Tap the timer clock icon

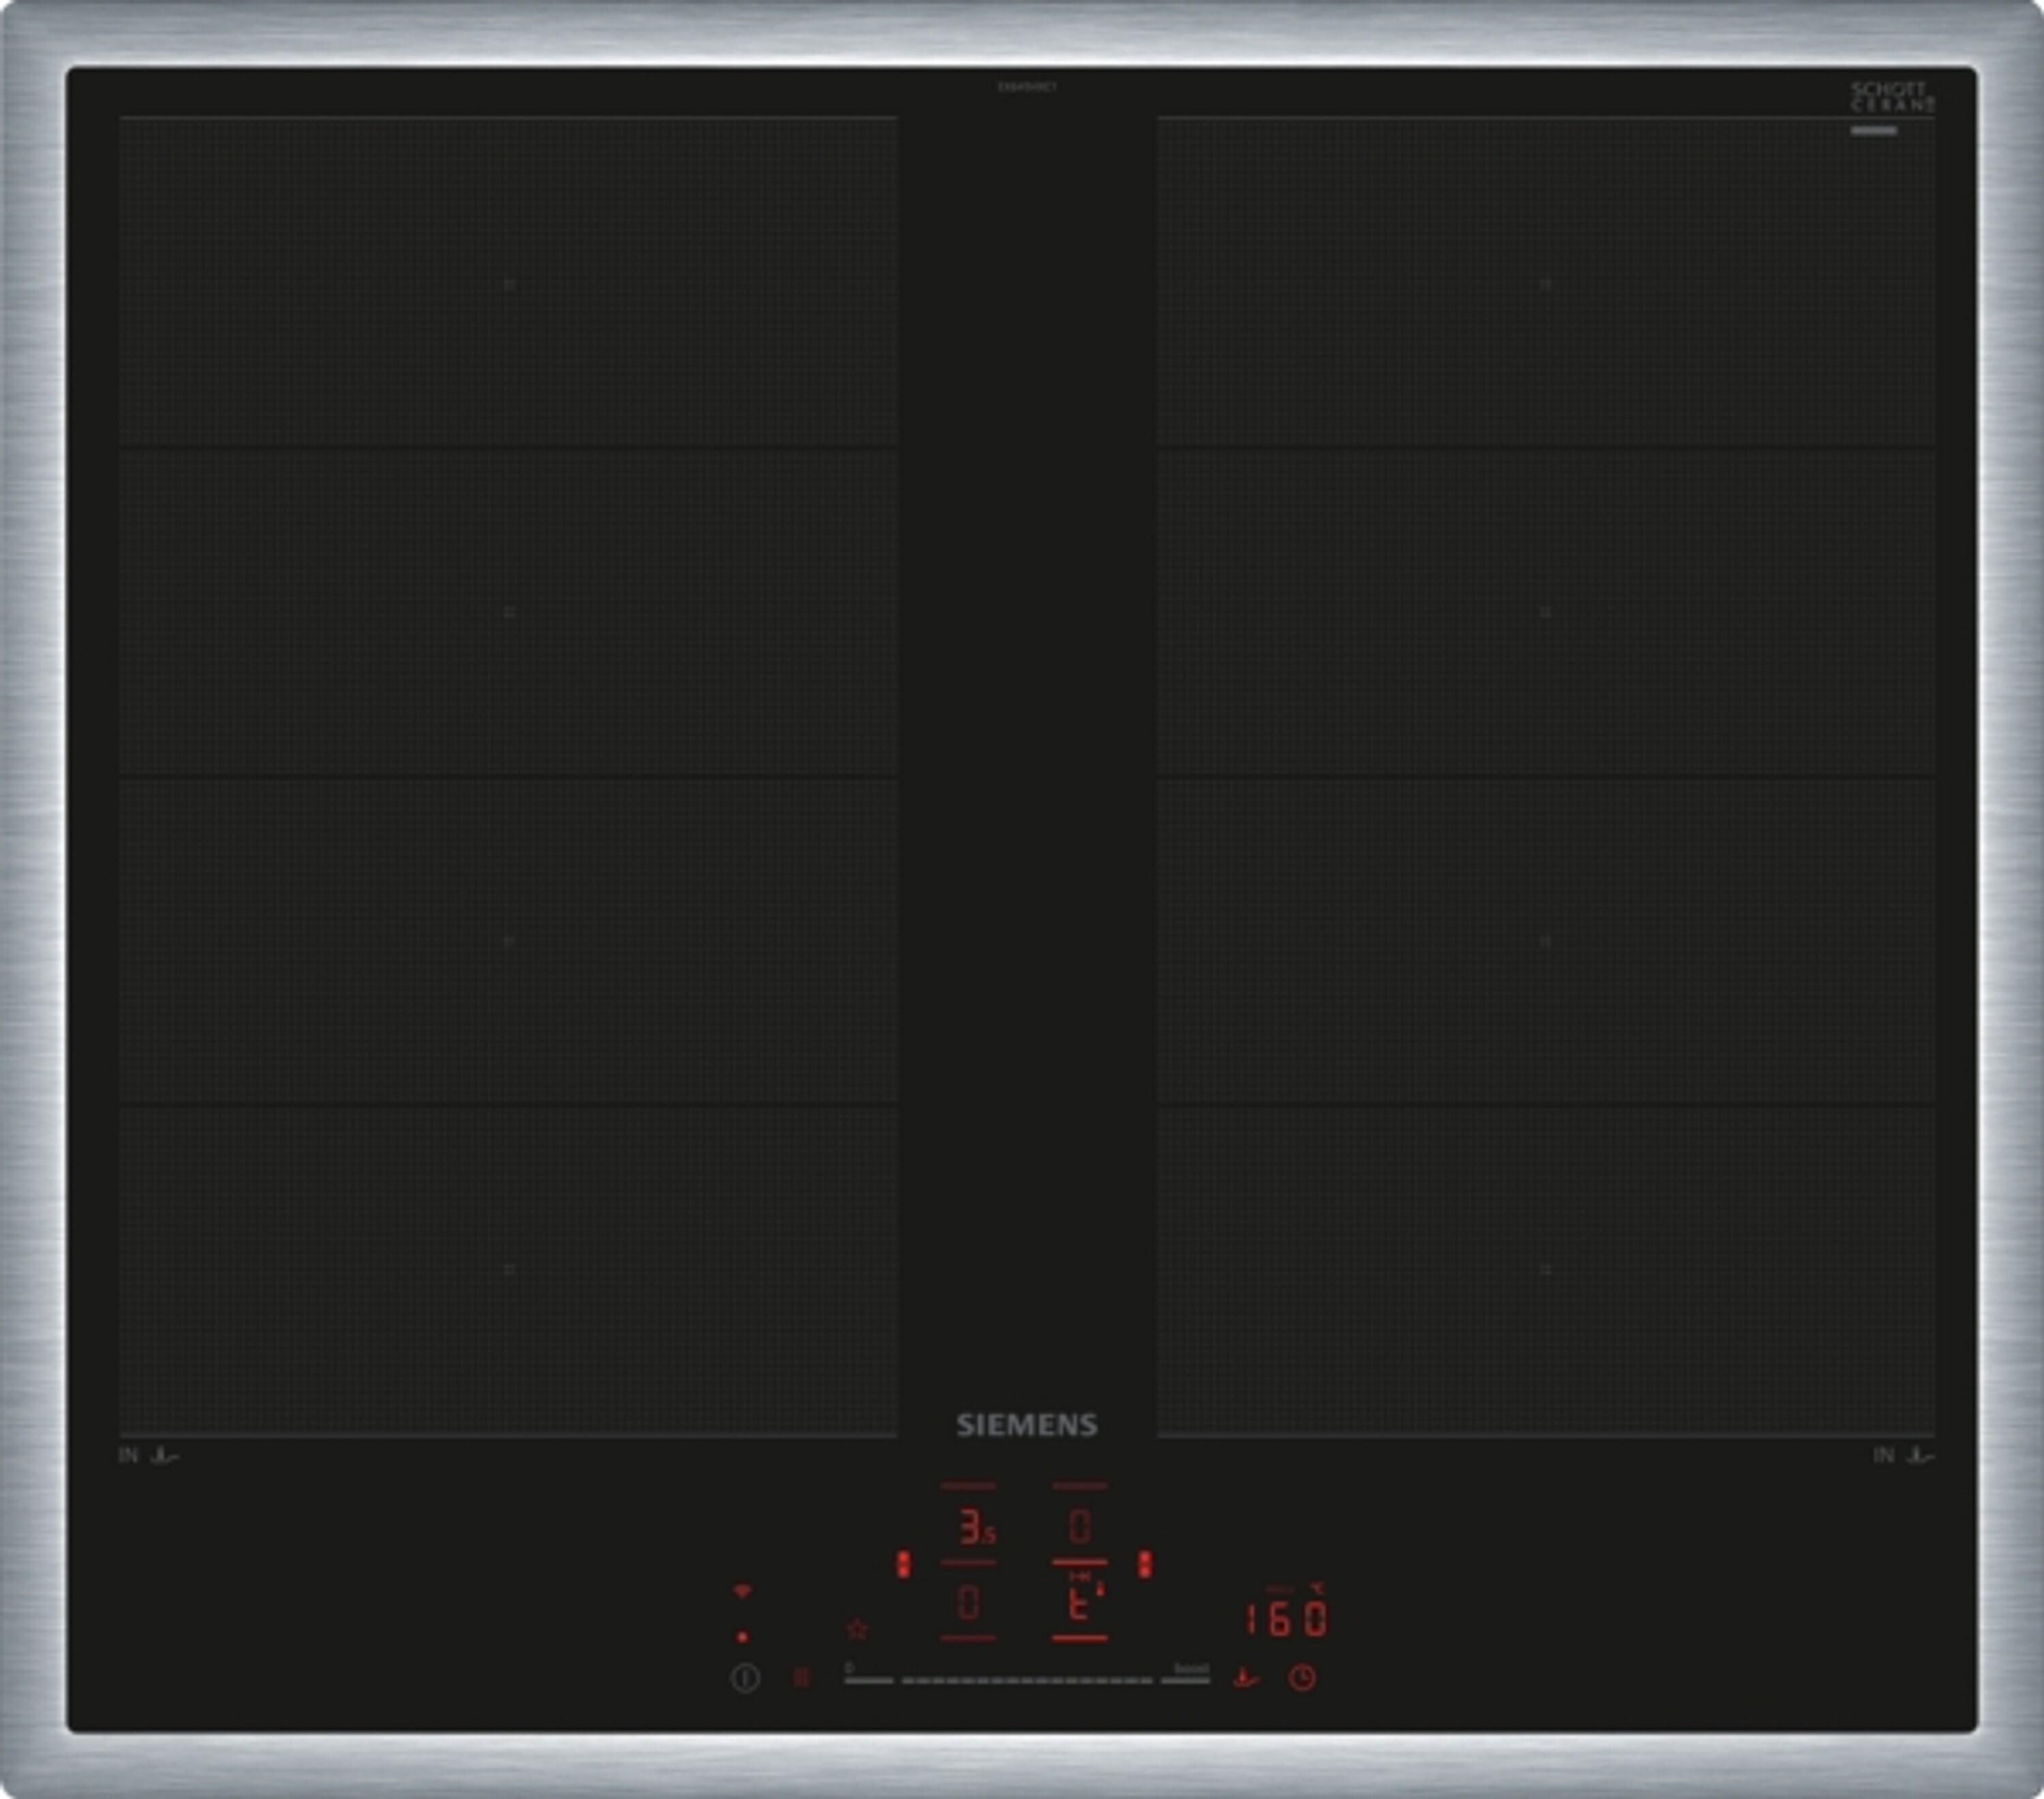click(1301, 1677)
